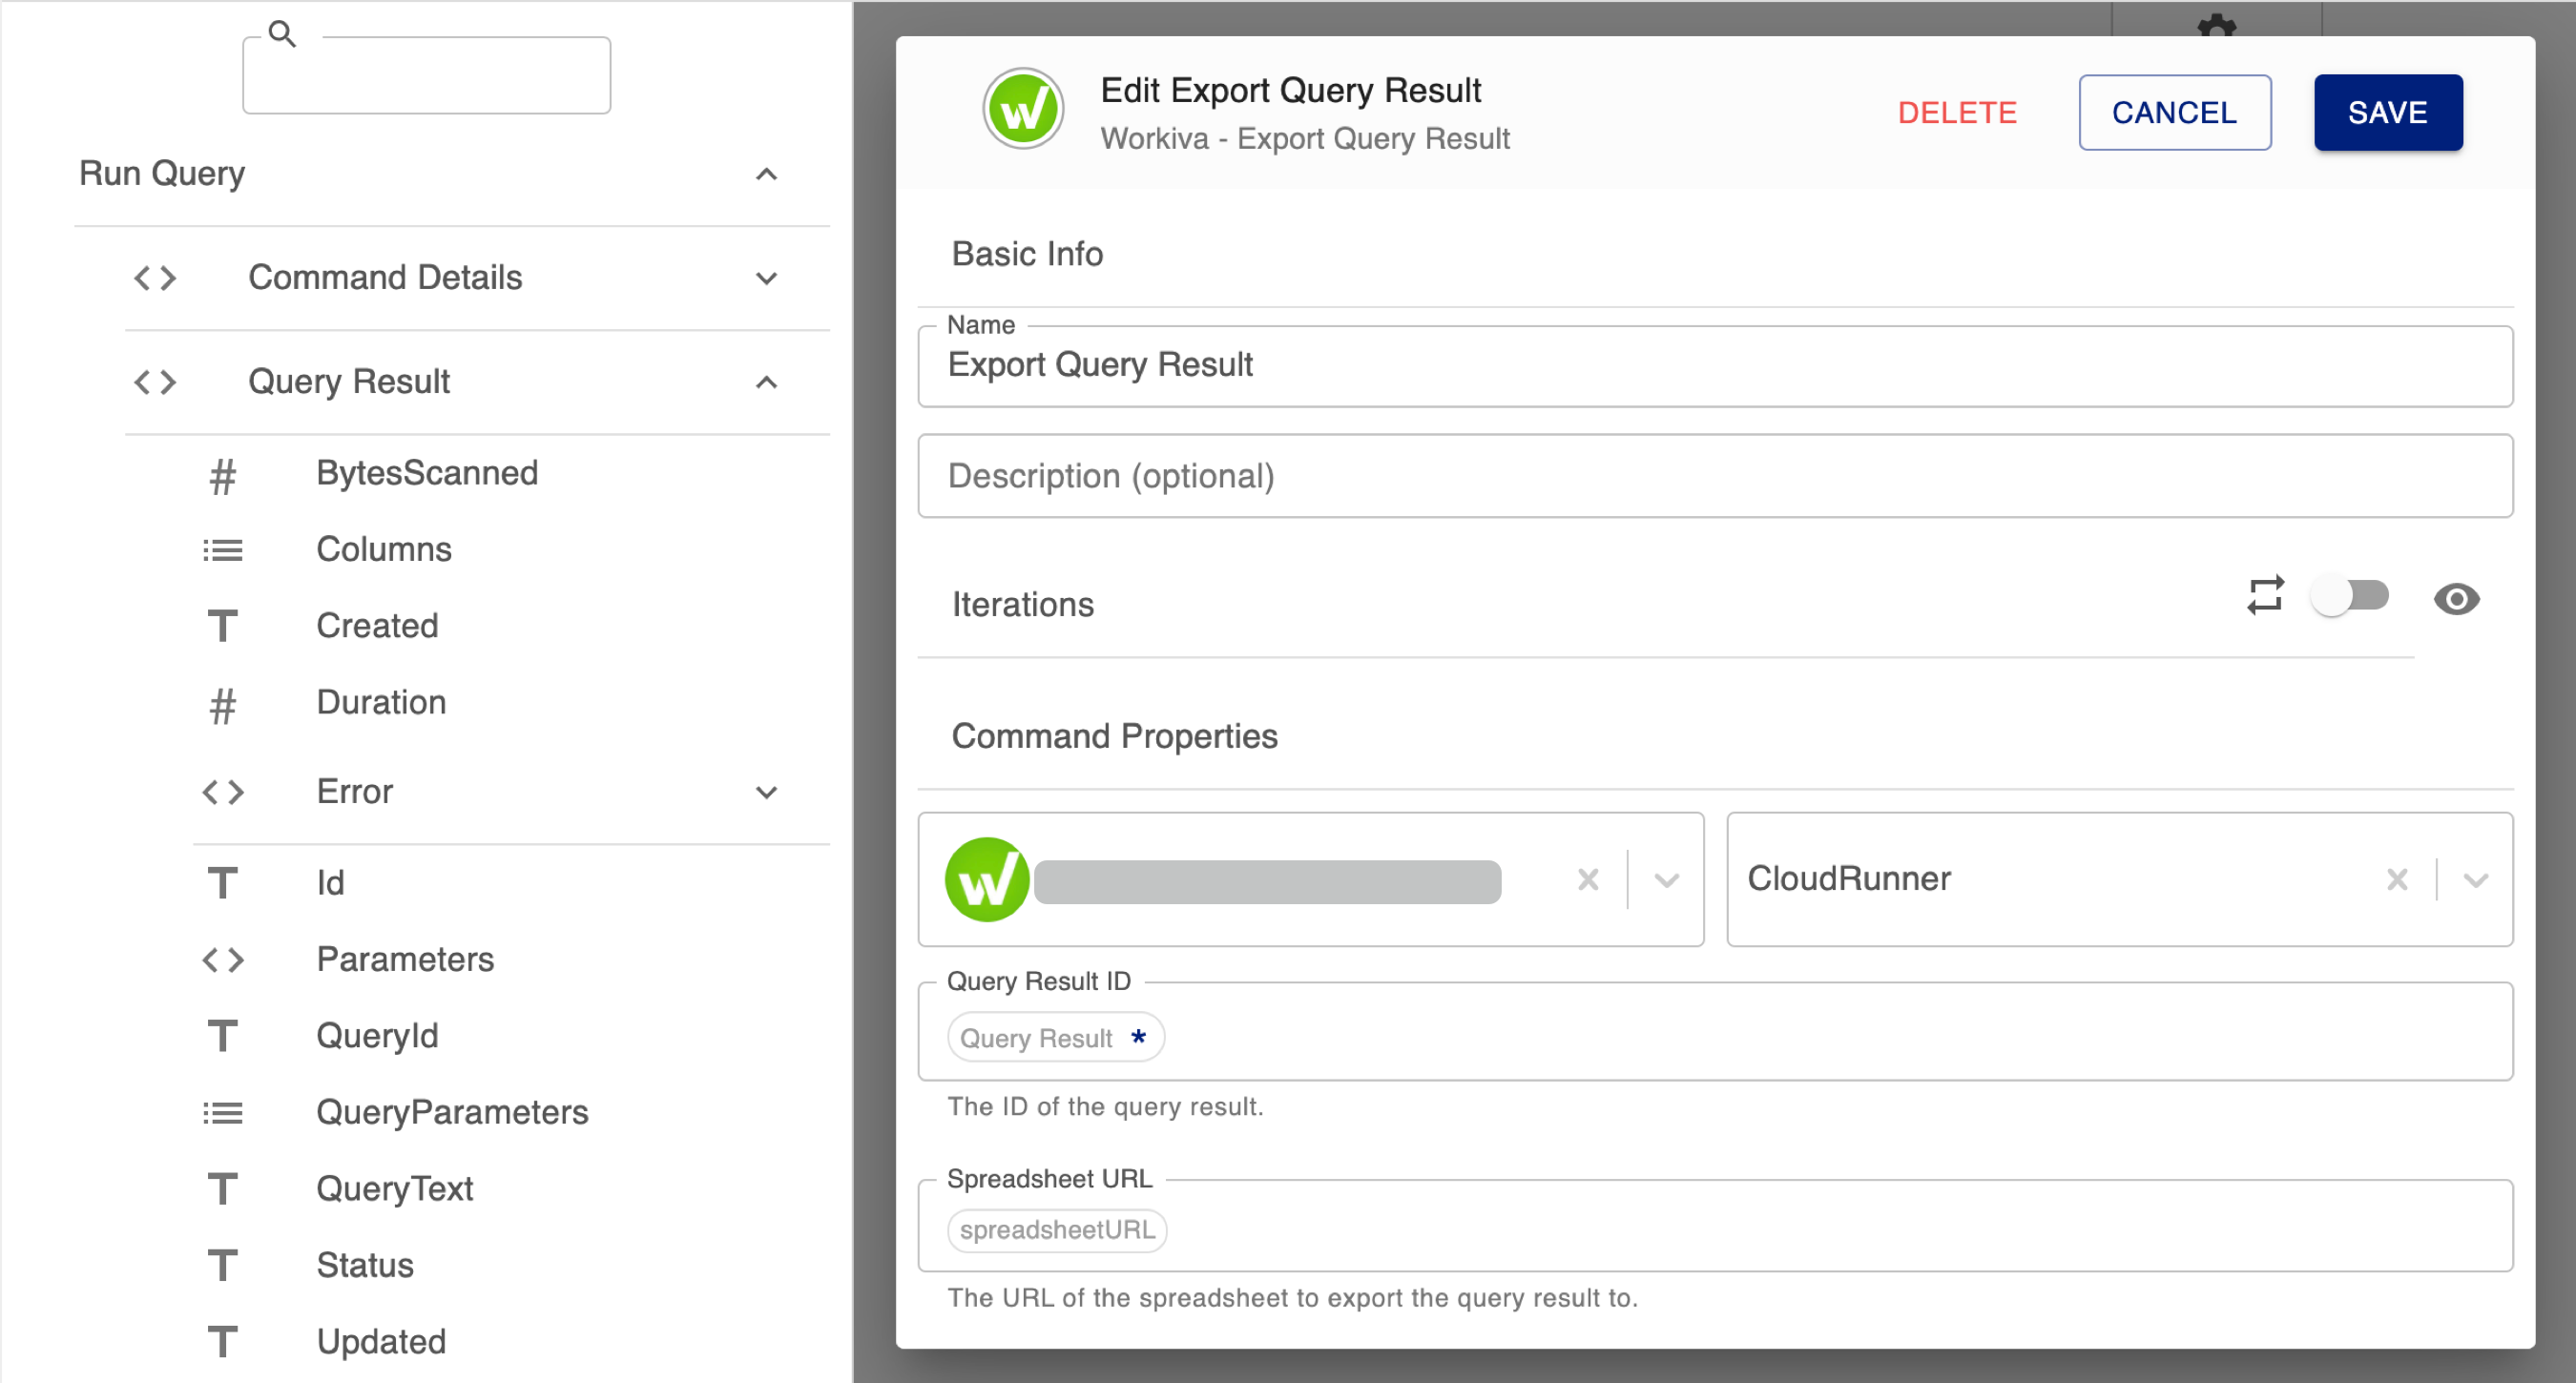
Task: Click the SAVE button
Action: coord(2387,112)
